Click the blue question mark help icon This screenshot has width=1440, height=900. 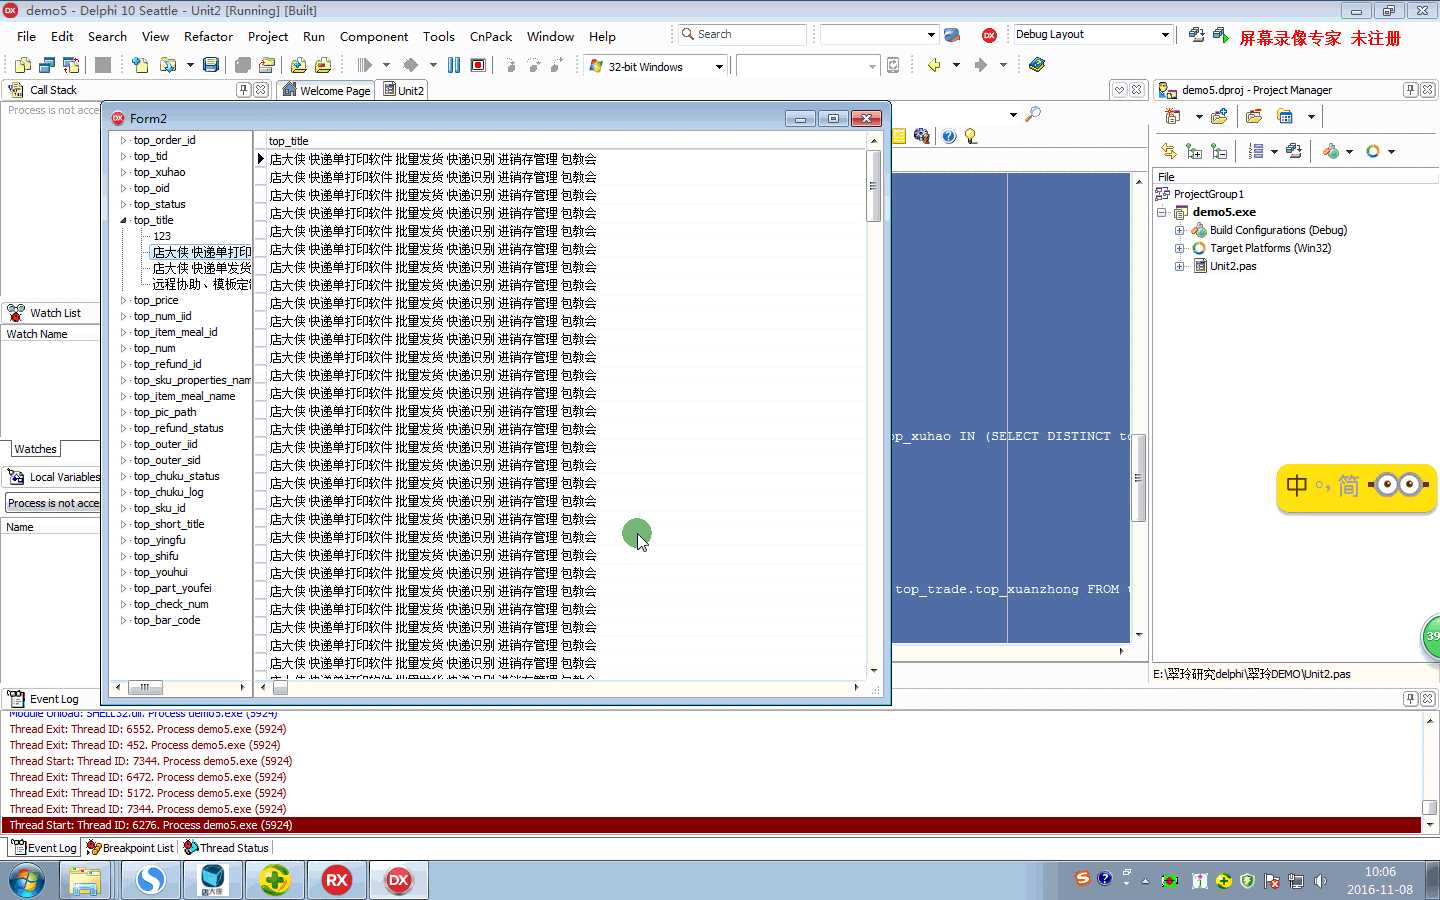tap(949, 136)
